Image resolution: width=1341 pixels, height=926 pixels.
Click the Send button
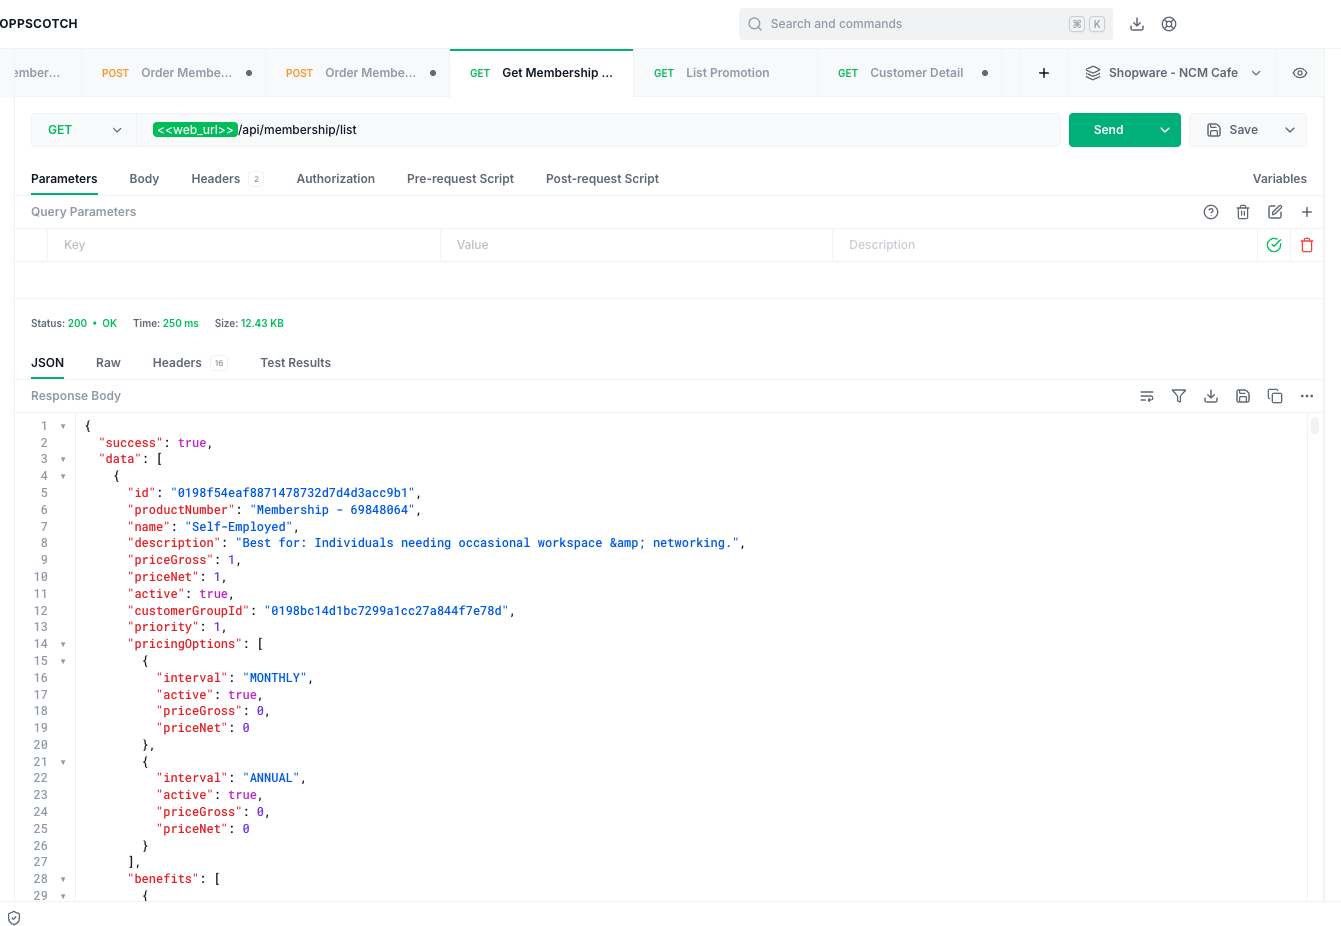(x=1108, y=130)
